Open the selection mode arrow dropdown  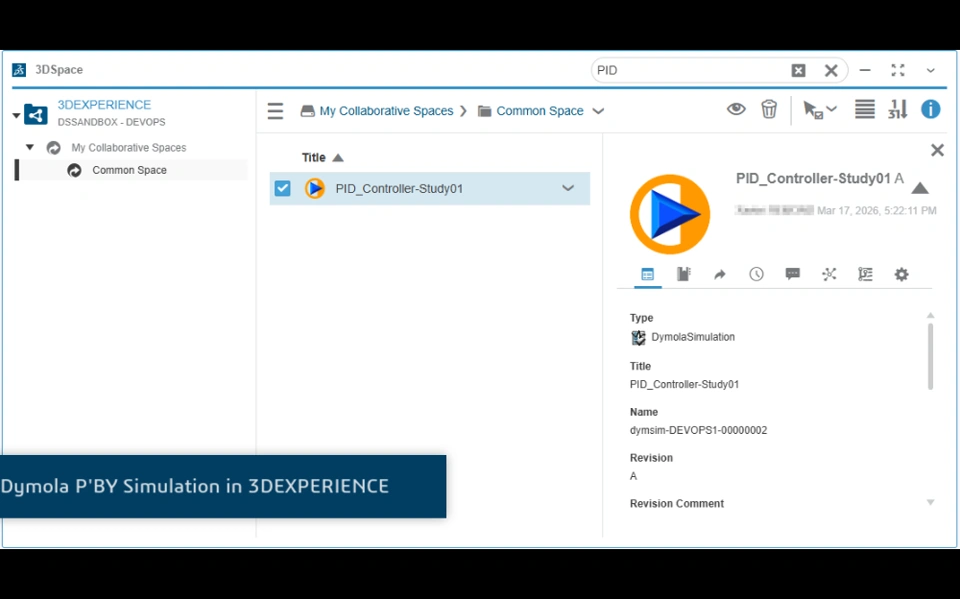click(x=819, y=110)
